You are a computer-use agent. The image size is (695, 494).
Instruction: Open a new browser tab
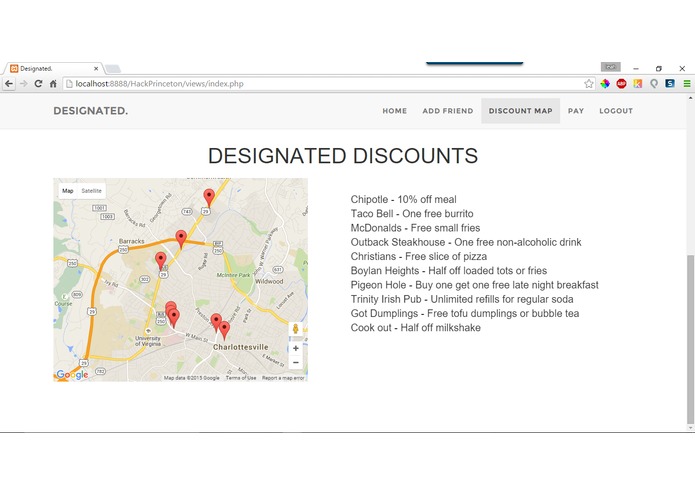[x=113, y=69]
